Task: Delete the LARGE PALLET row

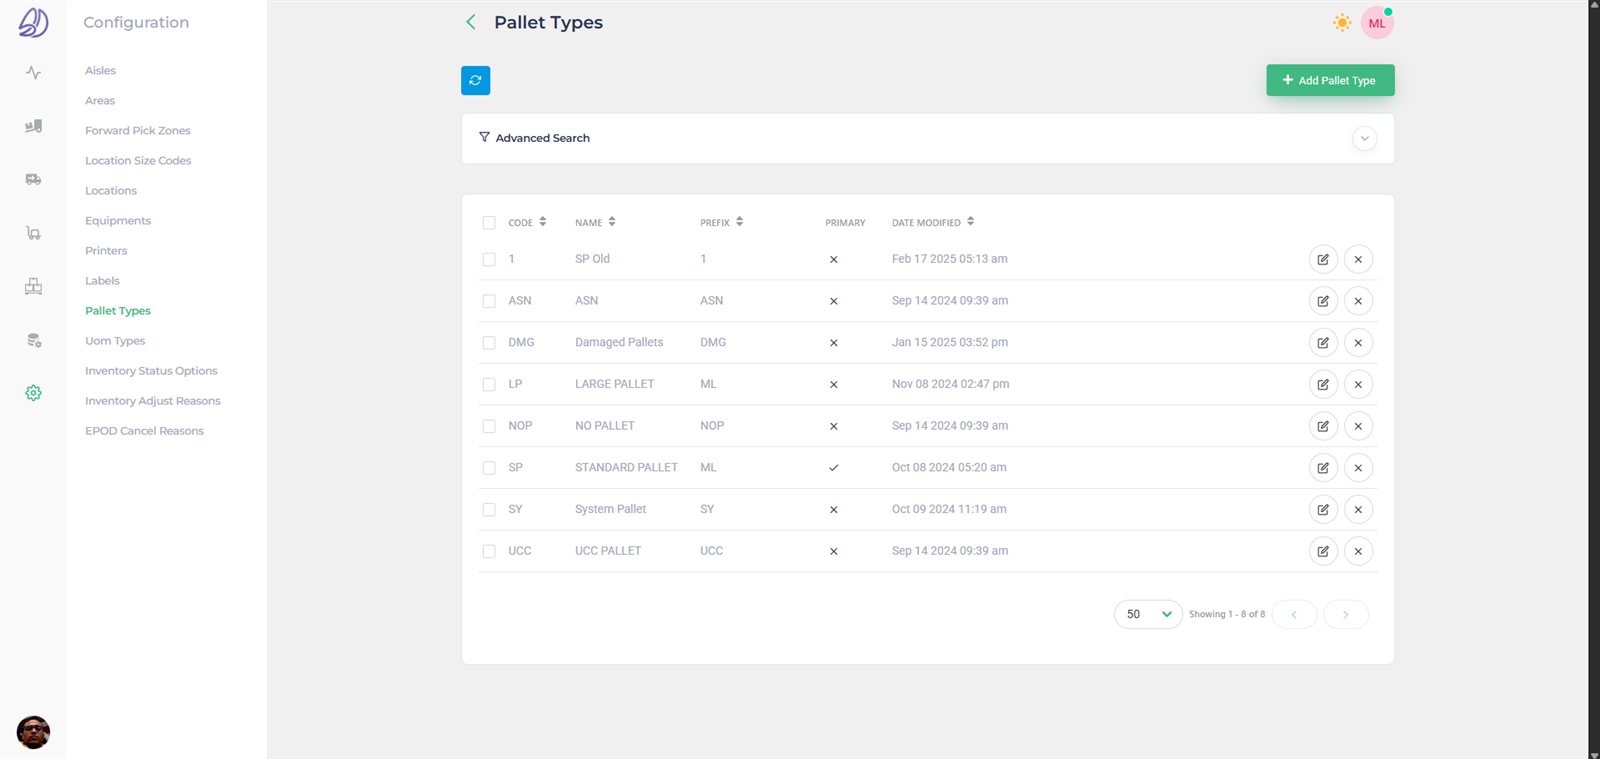Action: 1358,384
